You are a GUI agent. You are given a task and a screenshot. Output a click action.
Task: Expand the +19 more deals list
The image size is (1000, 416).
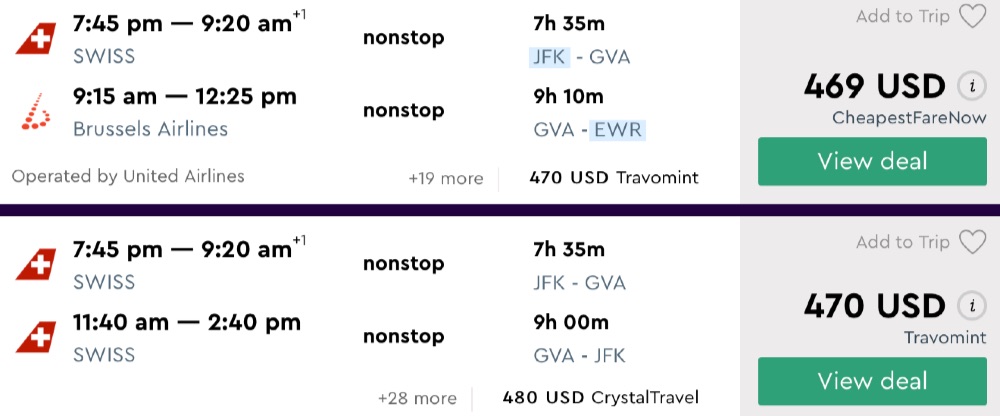[445, 178]
